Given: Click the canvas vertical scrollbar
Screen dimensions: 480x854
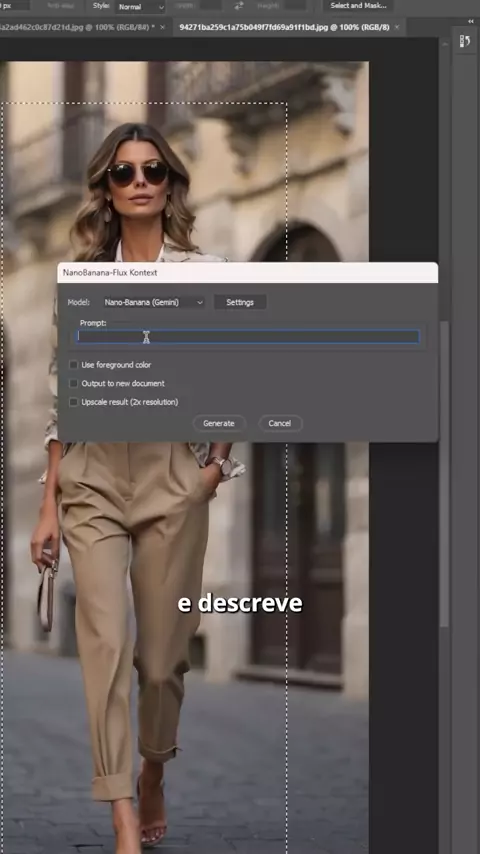Looking at the screenshot, I should (x=445, y=473).
